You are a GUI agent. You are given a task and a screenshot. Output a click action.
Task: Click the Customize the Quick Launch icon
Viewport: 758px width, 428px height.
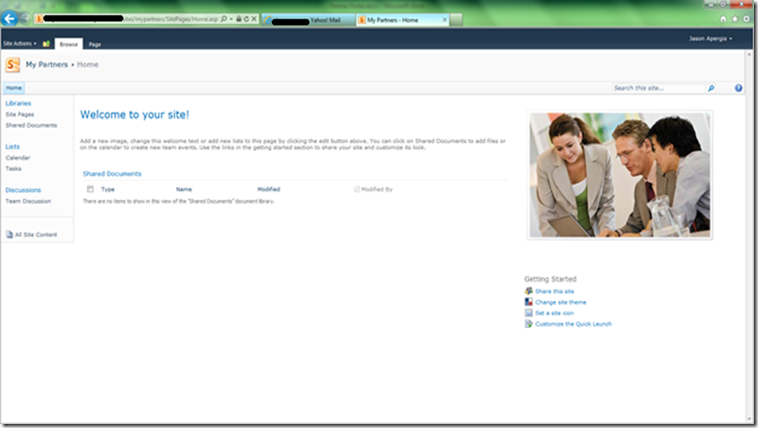[529, 324]
